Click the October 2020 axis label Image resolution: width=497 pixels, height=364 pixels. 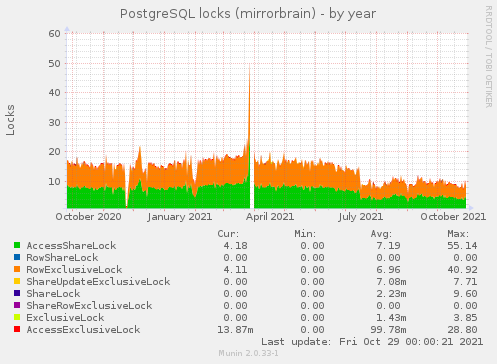pyautogui.click(x=88, y=217)
